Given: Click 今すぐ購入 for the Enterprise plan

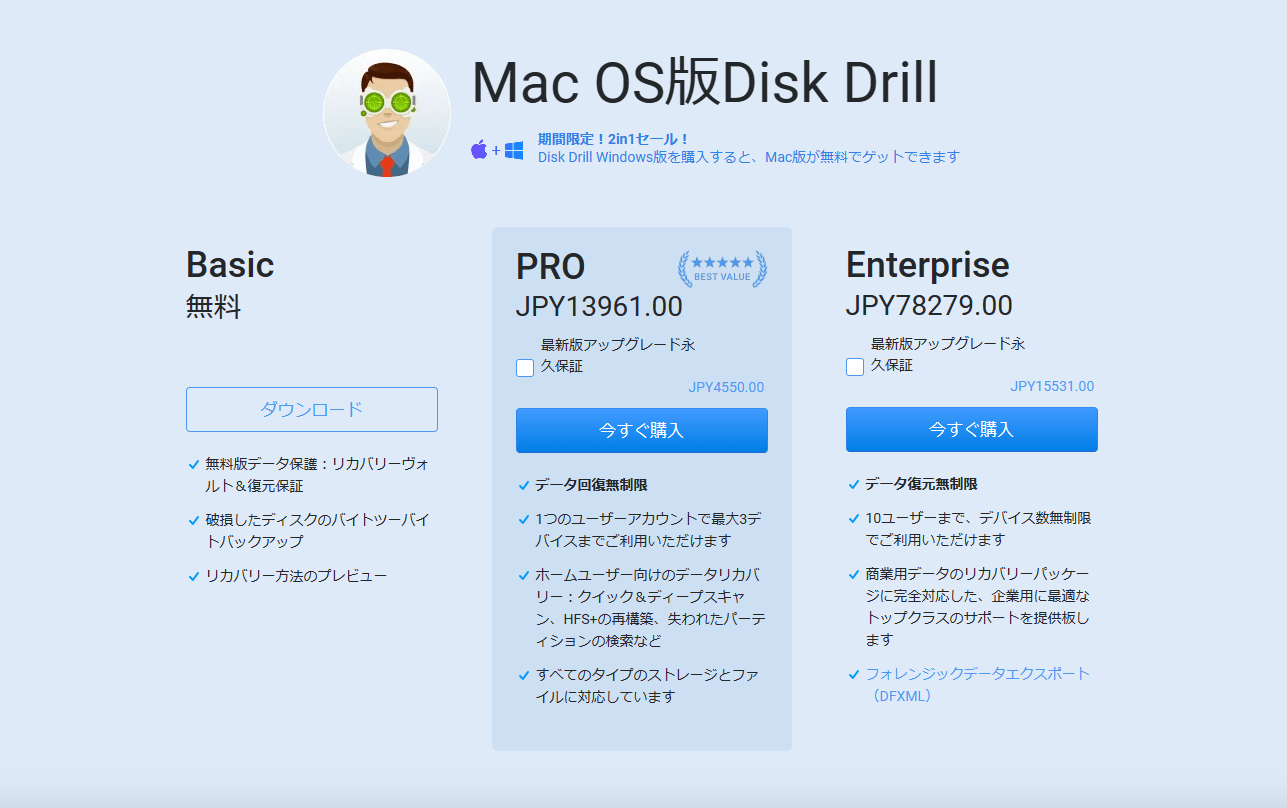Looking at the screenshot, I should pos(971,430).
